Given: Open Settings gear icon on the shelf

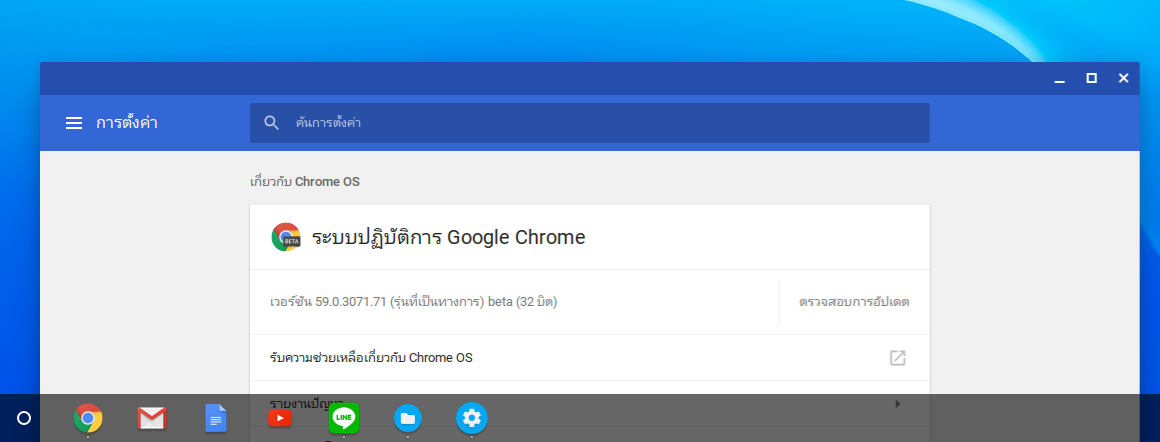Looking at the screenshot, I should tap(471, 418).
